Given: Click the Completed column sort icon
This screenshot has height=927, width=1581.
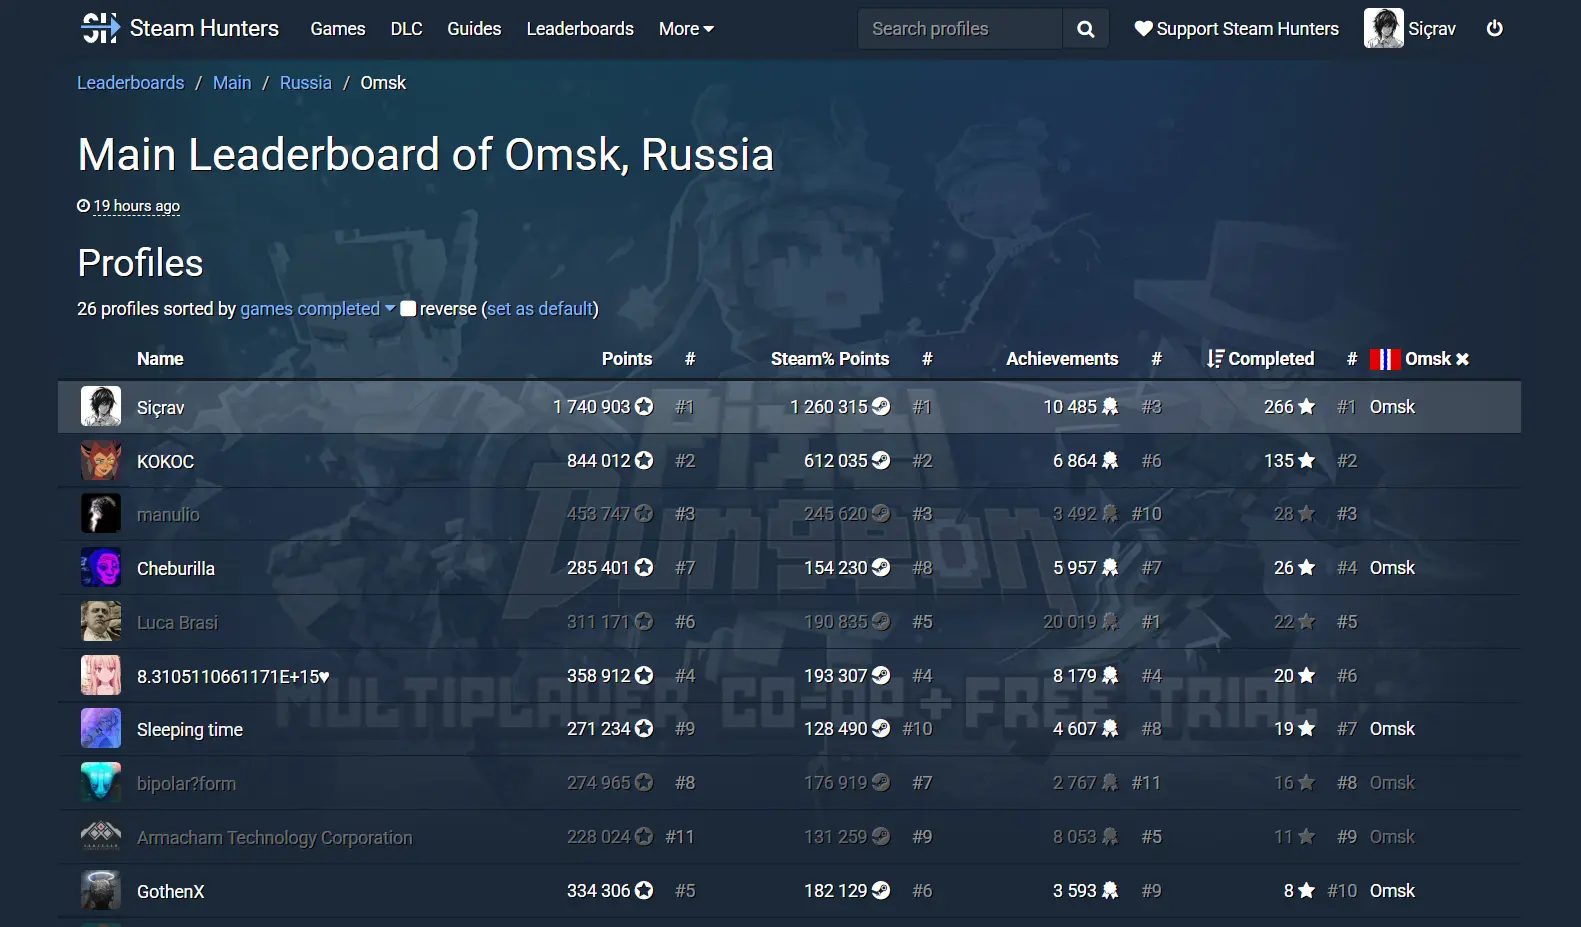Looking at the screenshot, I should (1215, 359).
